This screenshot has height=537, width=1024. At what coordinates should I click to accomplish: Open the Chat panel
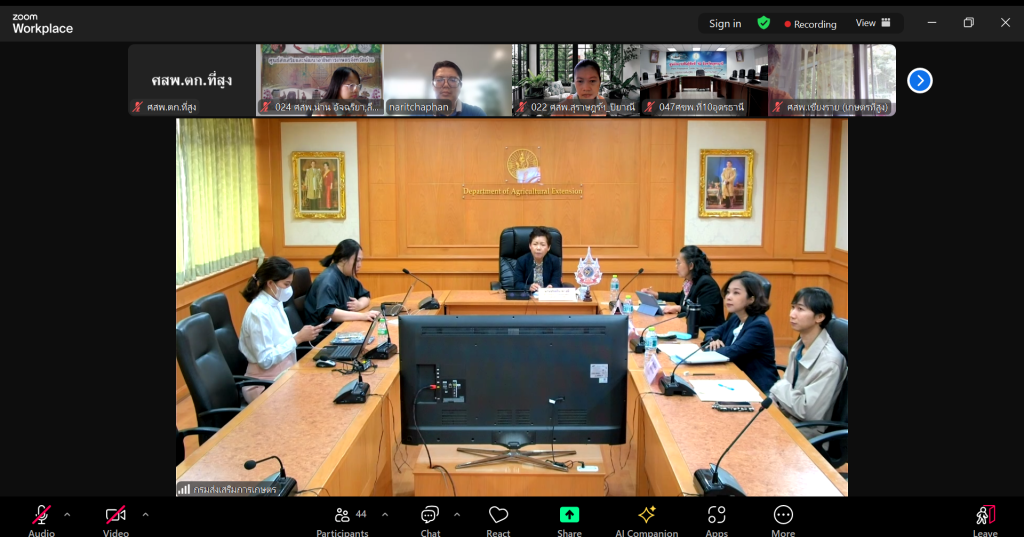pos(430,516)
